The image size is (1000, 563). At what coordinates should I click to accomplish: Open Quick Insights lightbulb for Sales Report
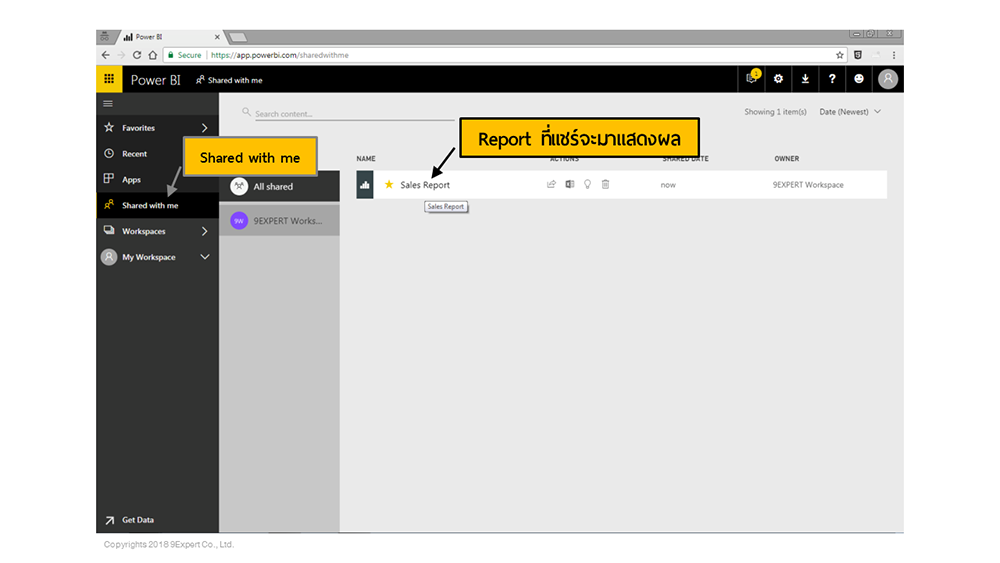[x=587, y=184]
